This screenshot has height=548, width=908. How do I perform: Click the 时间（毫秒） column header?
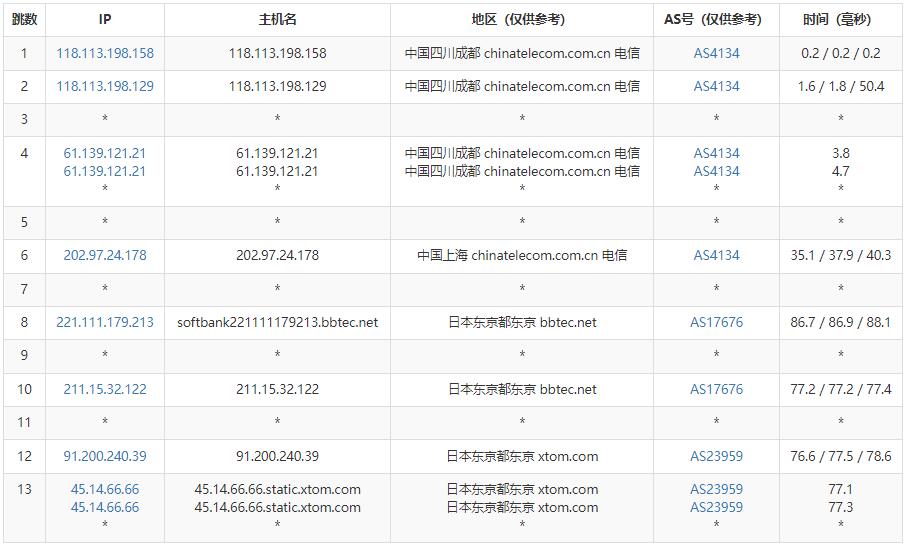(840, 20)
